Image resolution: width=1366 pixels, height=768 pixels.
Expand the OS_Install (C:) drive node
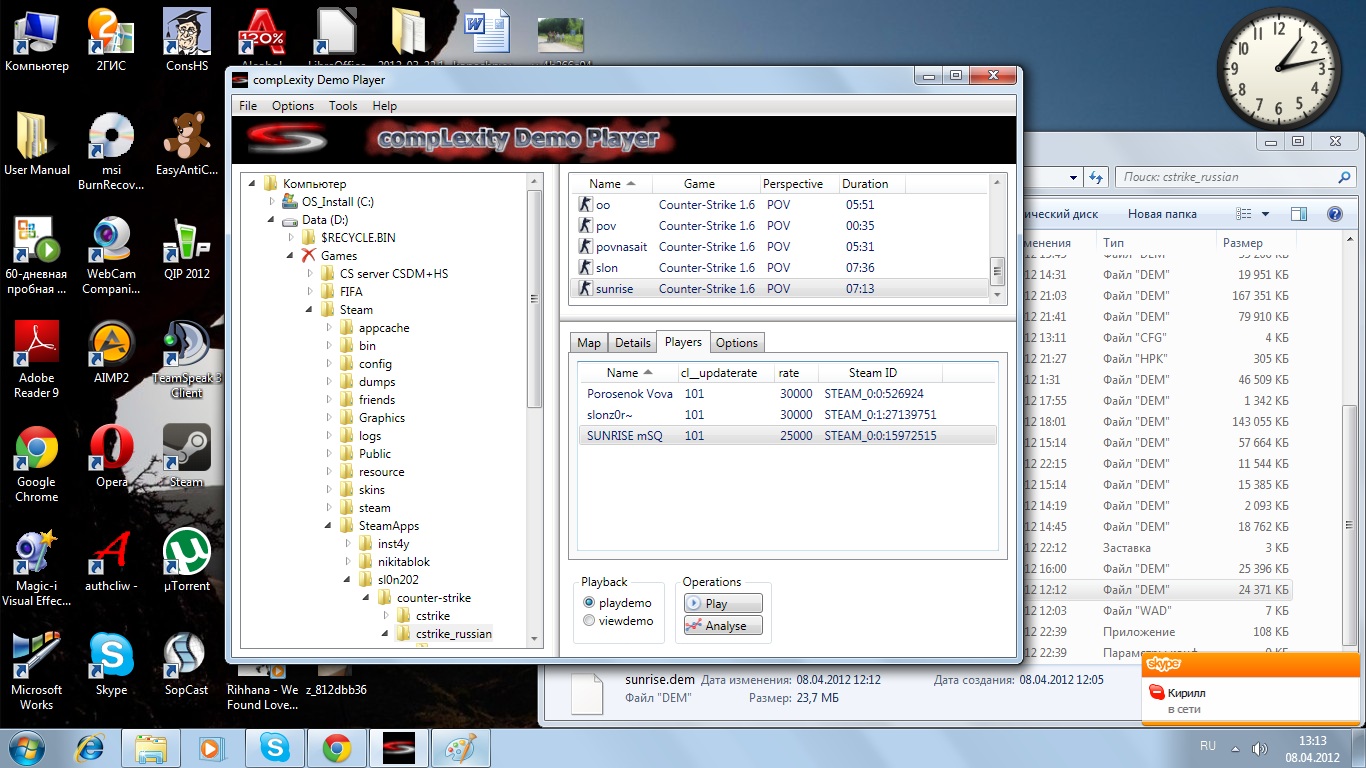pos(271,202)
